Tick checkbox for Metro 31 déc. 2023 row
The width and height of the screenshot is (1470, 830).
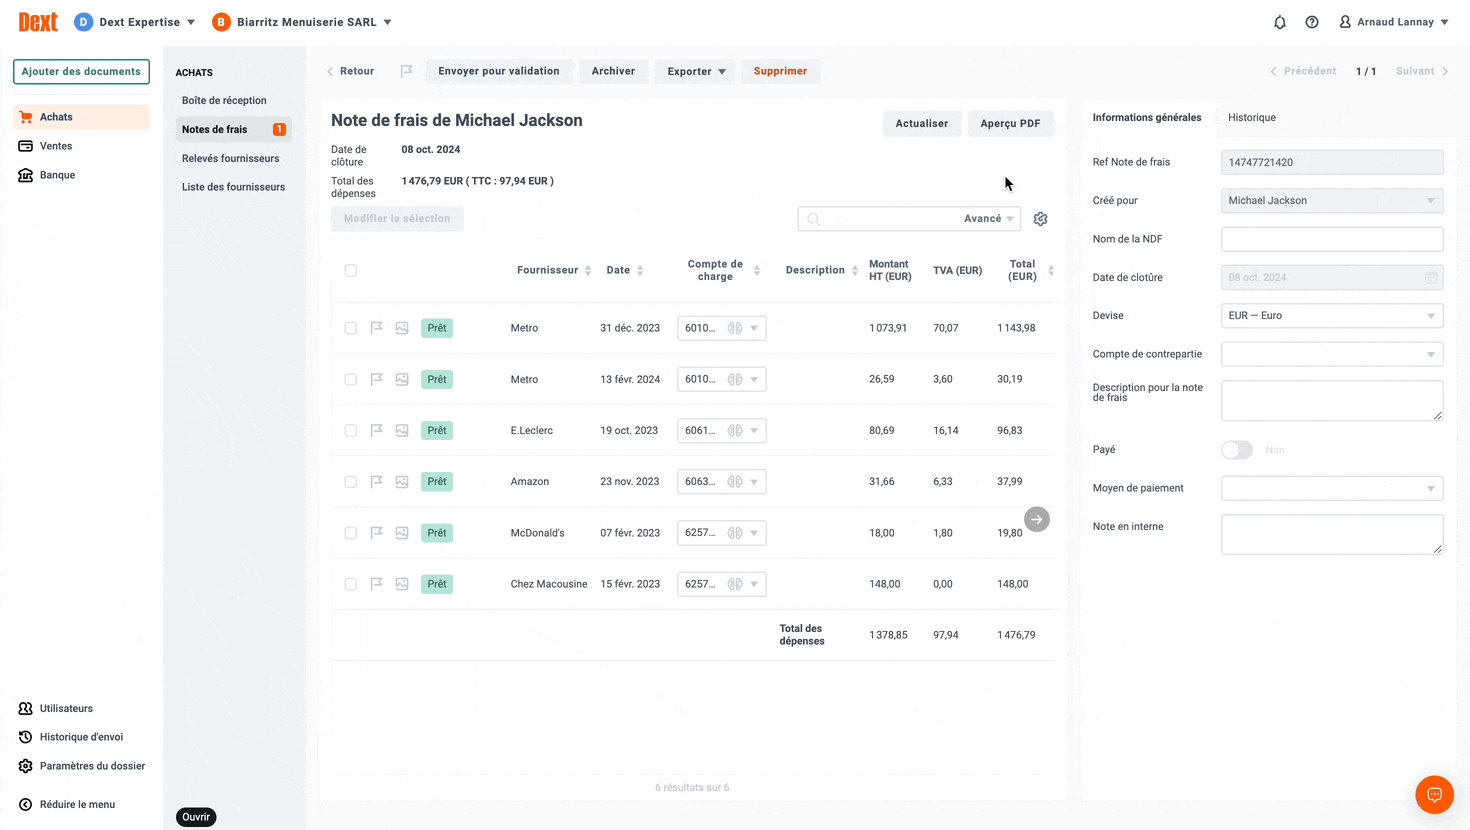pyautogui.click(x=351, y=328)
